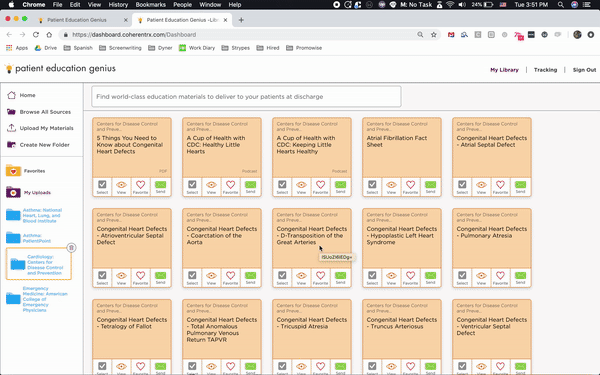
Task: View the 'Keeping Little Hearts Healthy' card
Action: point(301,187)
